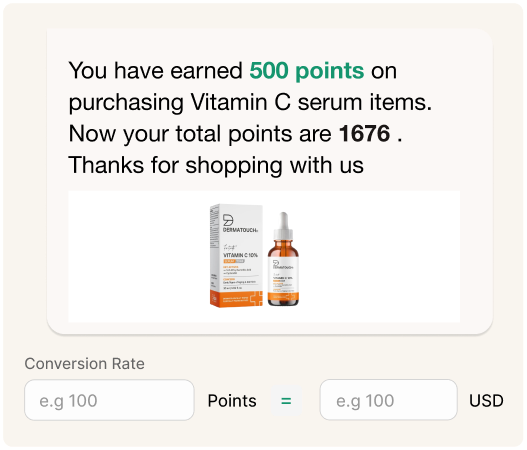This screenshot has width=527, height=450.
Task: Click the green equals sign icon
Action: click(x=286, y=401)
